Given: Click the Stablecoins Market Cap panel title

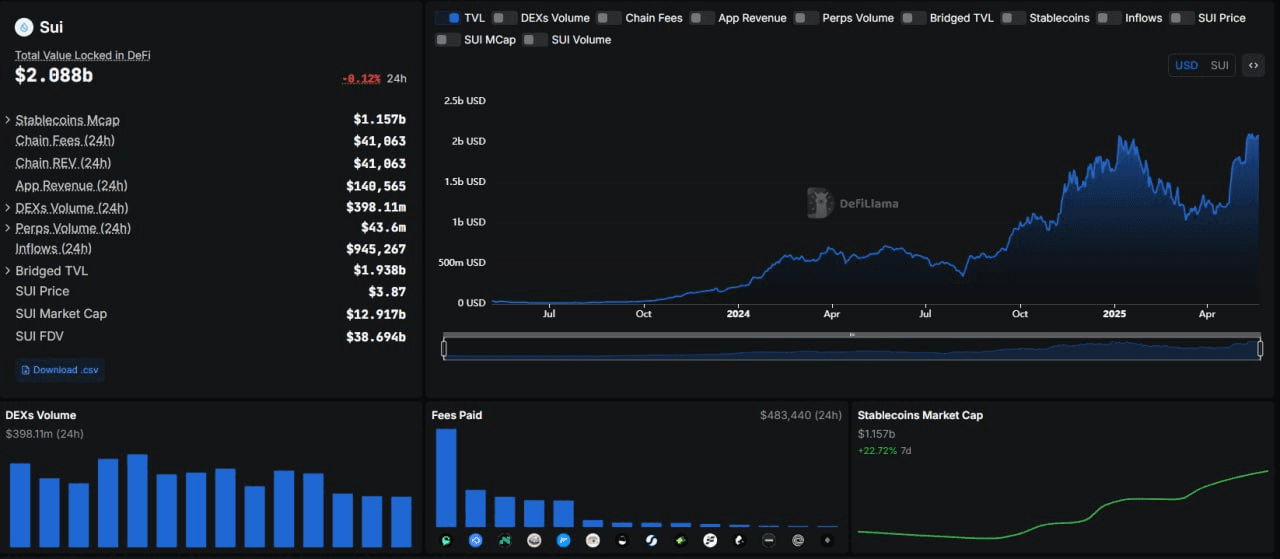Looking at the screenshot, I should pos(920,415).
